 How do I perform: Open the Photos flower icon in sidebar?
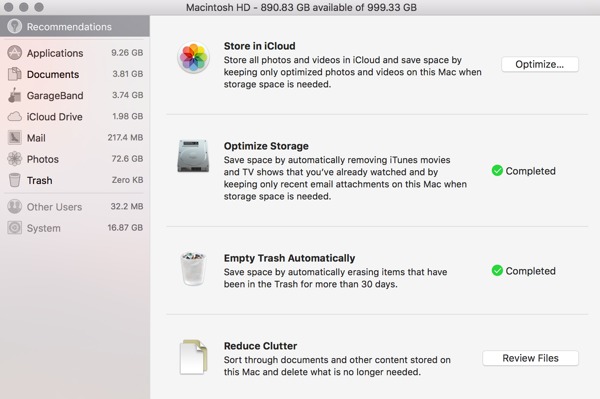pyautogui.click(x=15, y=159)
